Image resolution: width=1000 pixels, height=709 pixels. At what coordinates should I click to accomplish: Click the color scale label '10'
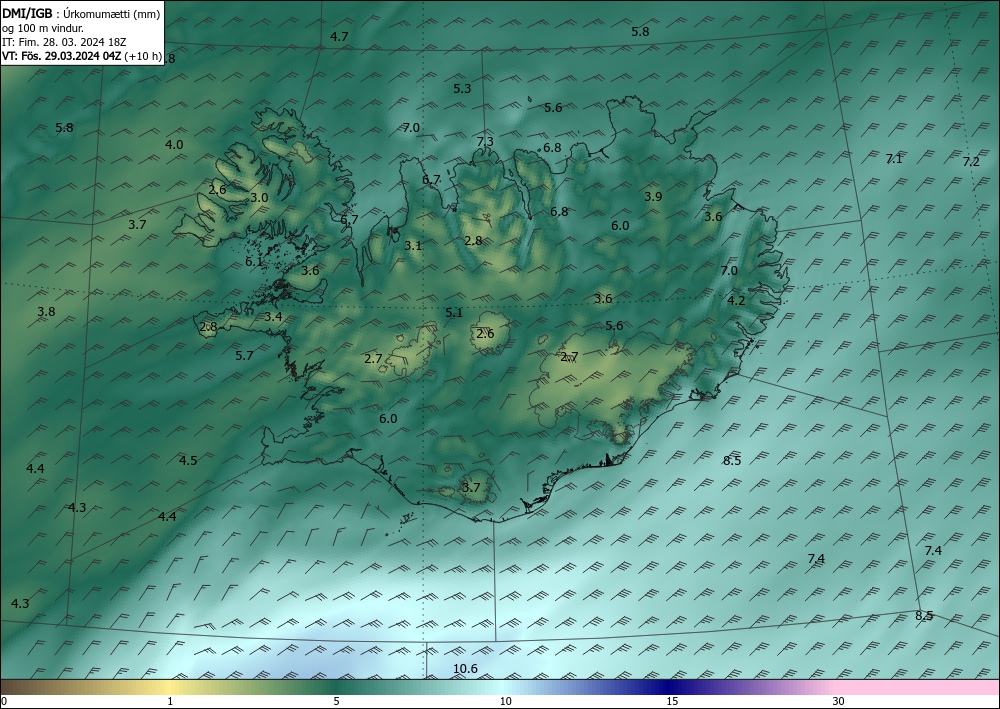coord(505,701)
